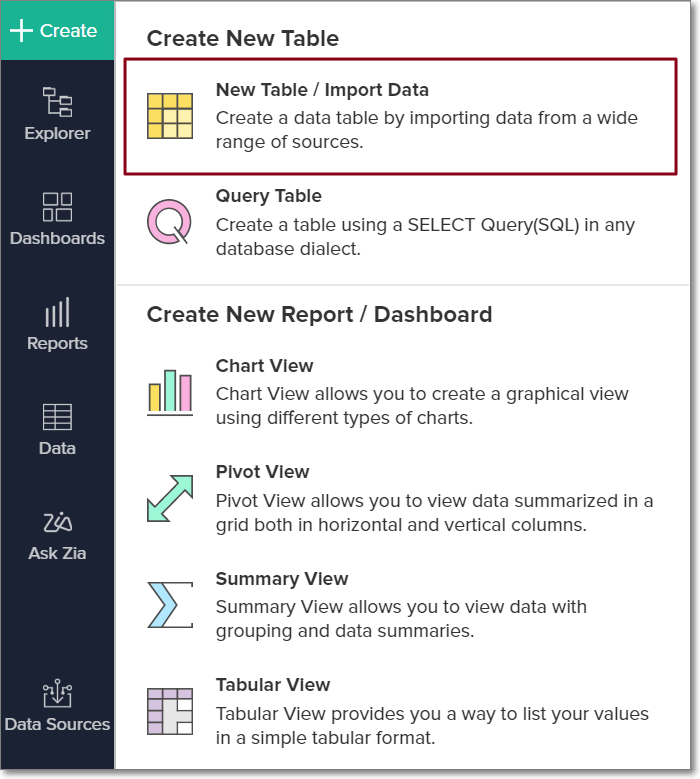The width and height of the screenshot is (700, 779).
Task: Click the Chart View bar chart icon
Action: (169, 392)
